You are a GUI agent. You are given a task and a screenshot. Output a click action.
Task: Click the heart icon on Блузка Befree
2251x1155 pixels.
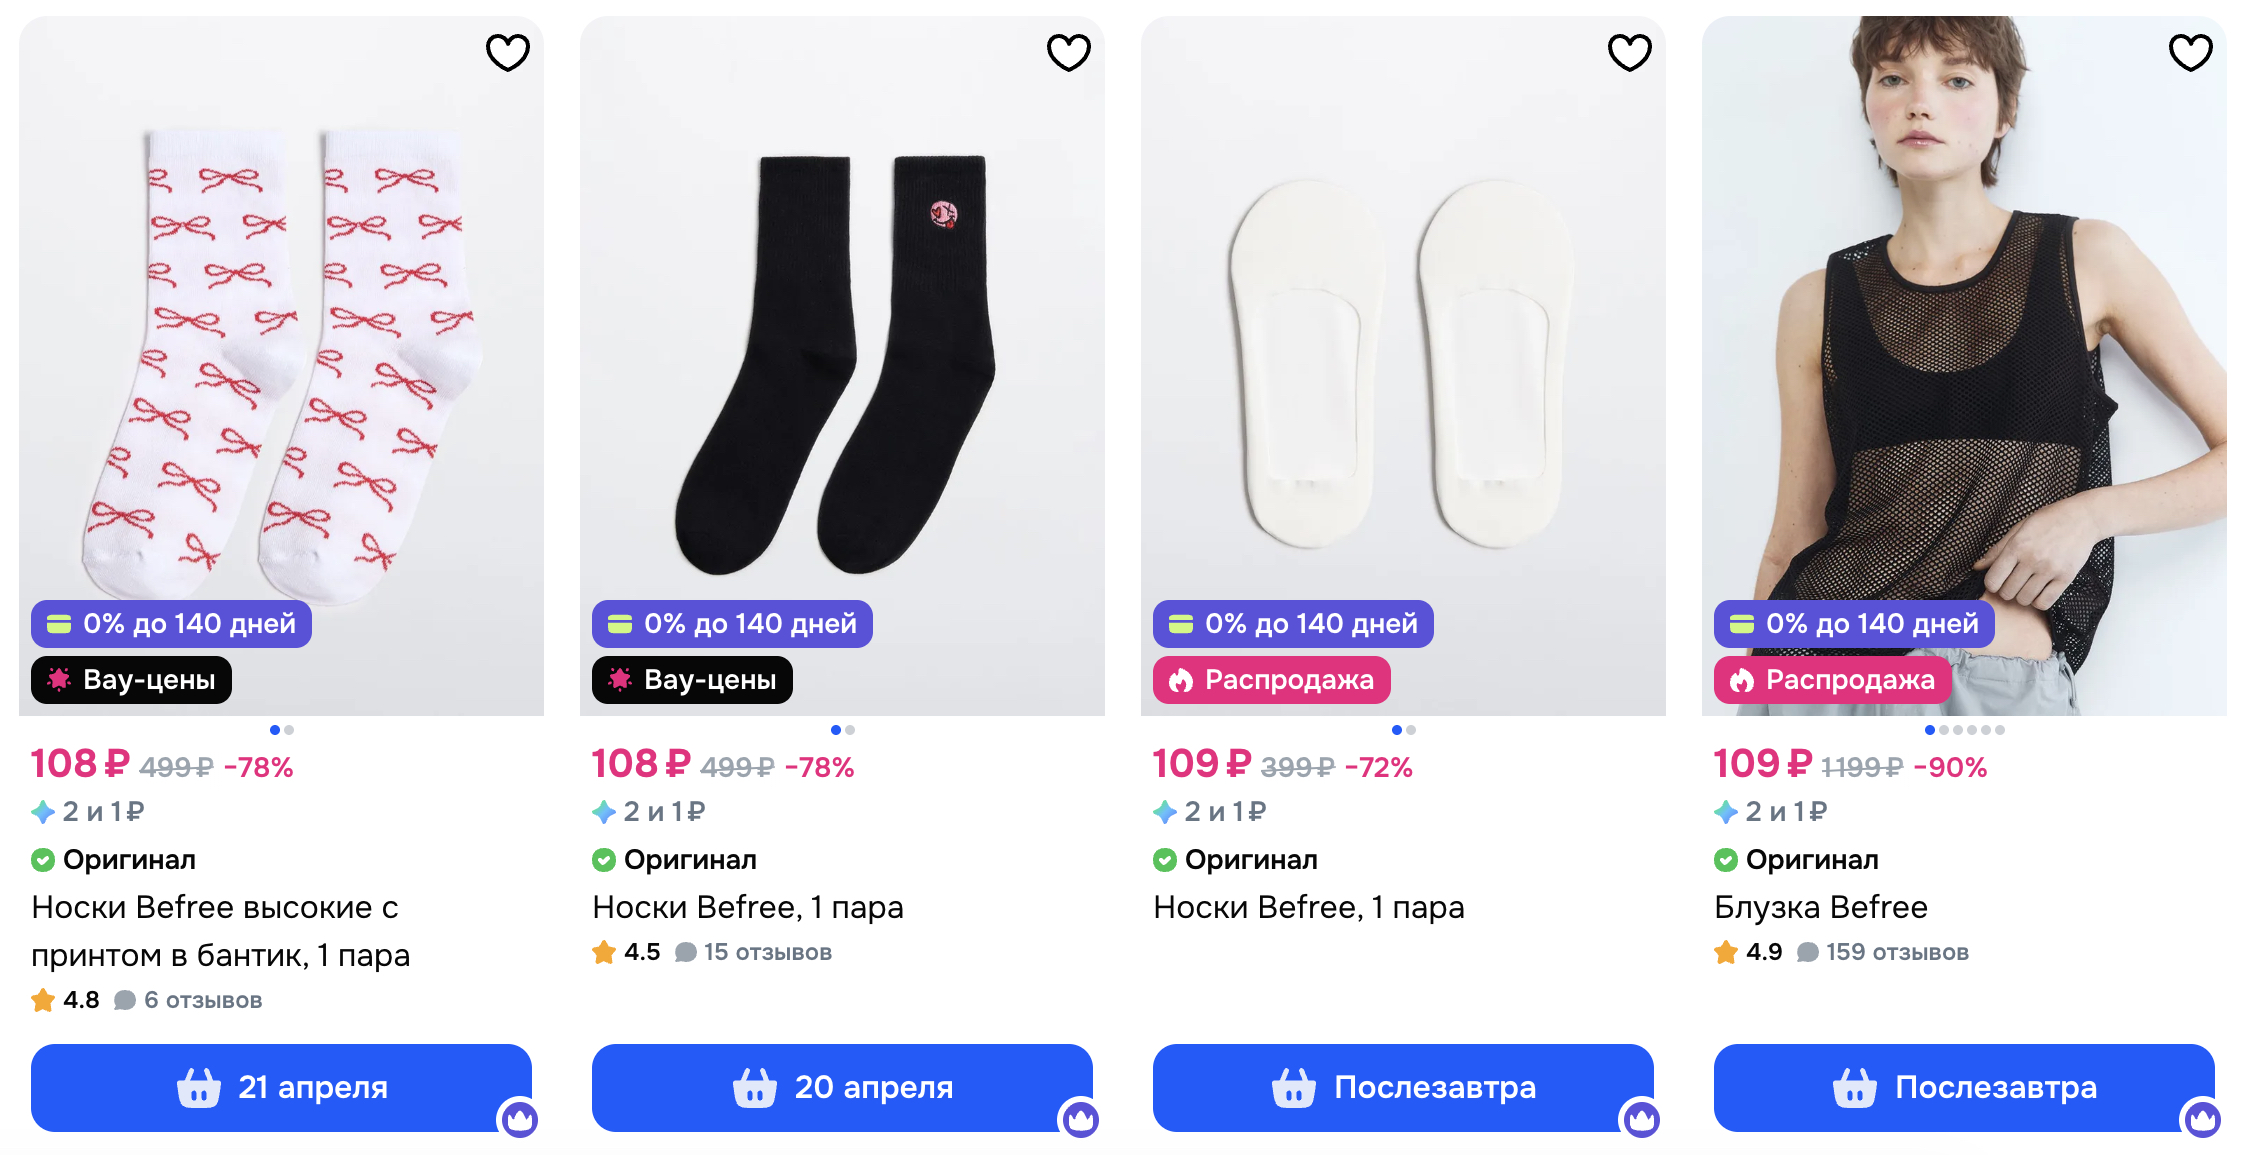tap(2190, 52)
